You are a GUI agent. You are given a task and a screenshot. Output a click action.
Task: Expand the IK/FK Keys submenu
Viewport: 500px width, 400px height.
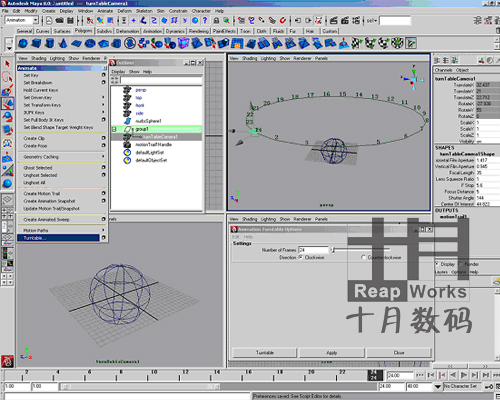[103, 112]
